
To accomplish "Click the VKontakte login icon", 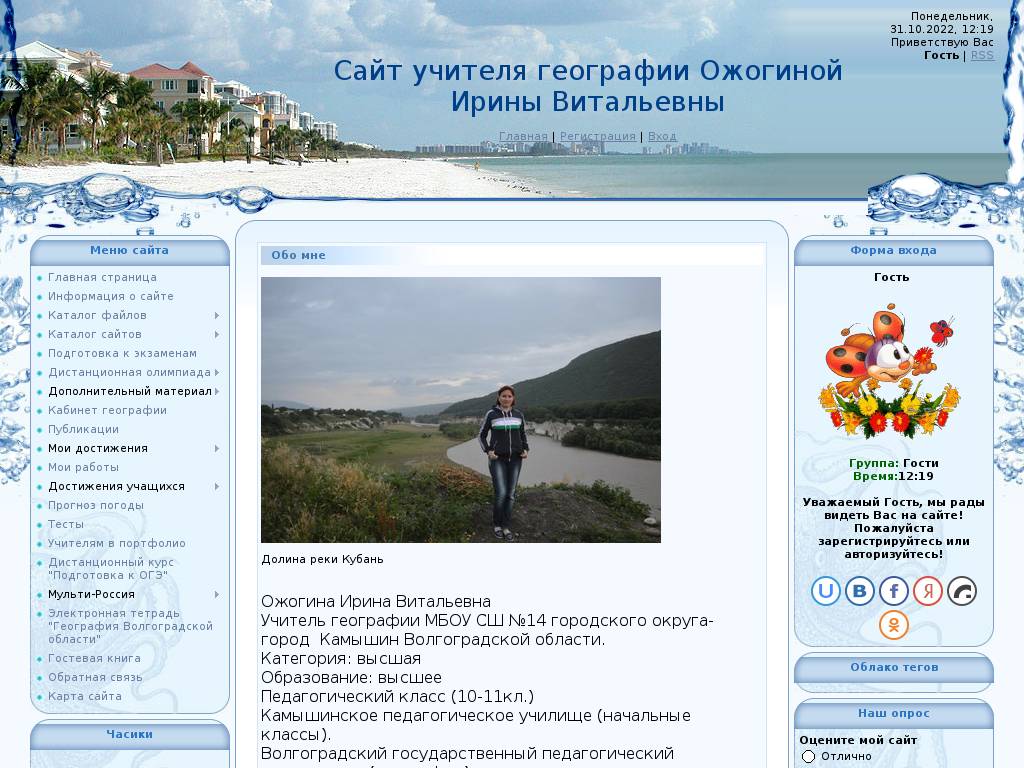I will [x=860, y=591].
